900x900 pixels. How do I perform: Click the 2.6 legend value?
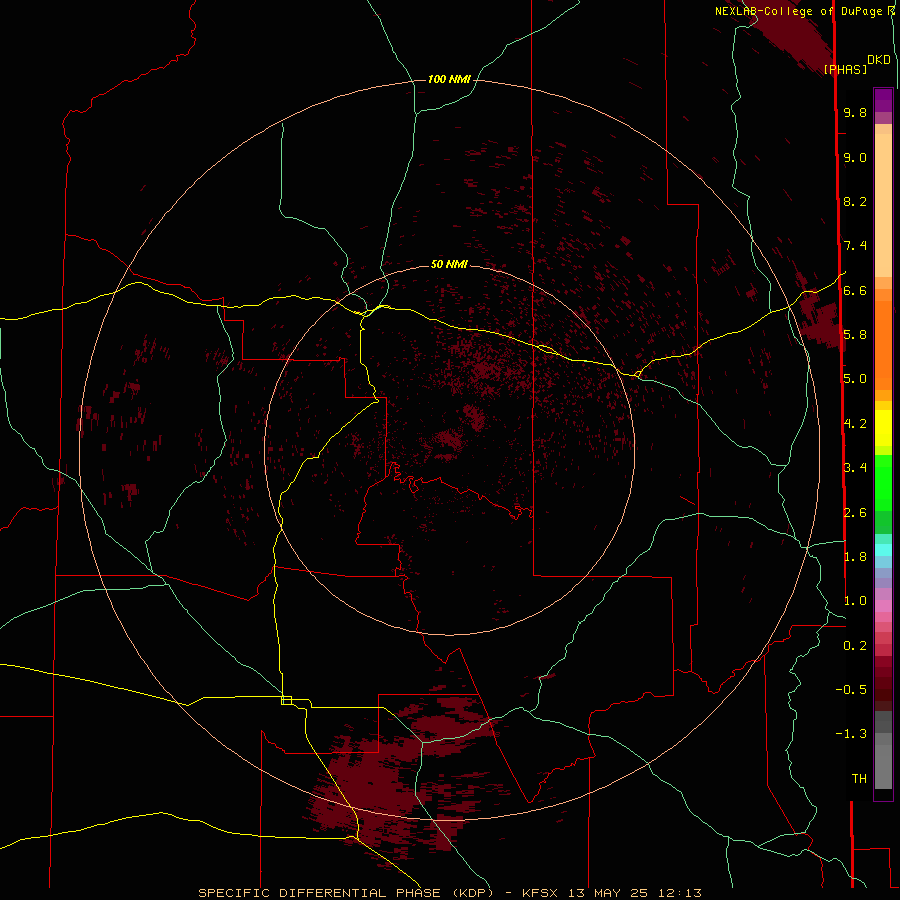(x=855, y=513)
